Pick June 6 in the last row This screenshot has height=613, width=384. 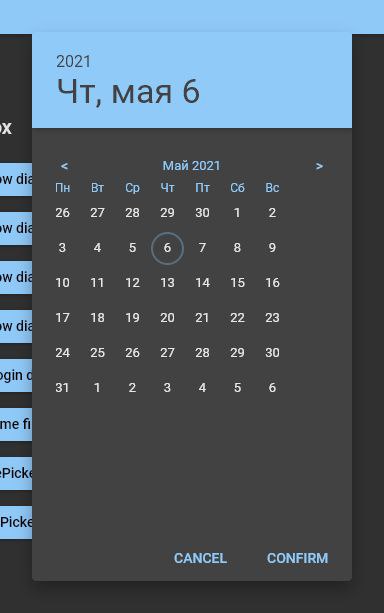click(272, 388)
